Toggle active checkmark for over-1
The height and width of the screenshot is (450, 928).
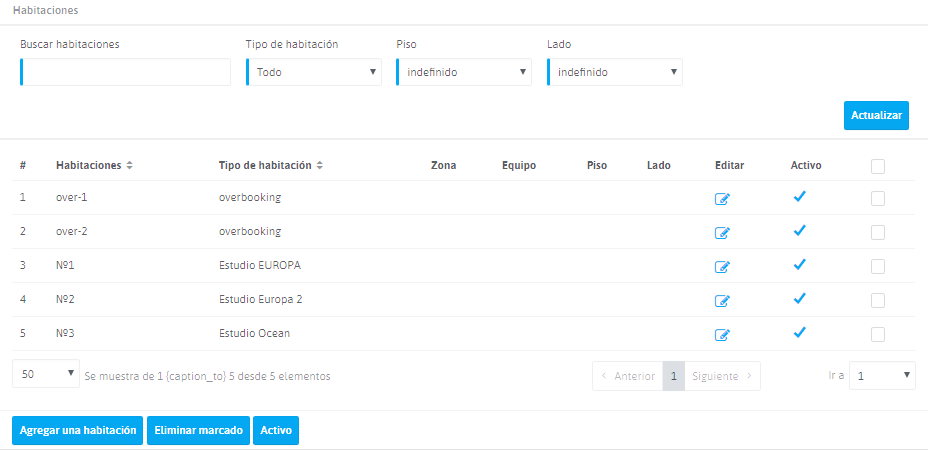[x=799, y=197]
